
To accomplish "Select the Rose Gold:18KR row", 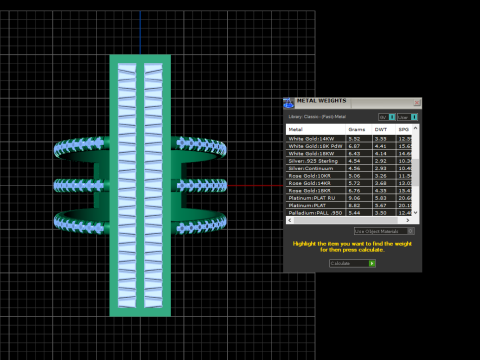I will pos(349,191).
